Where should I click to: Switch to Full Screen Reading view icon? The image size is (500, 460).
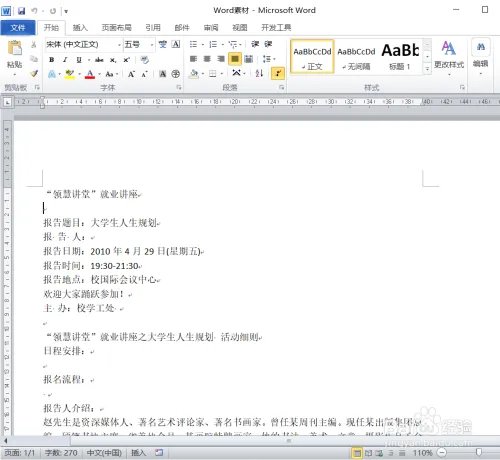[368, 453]
